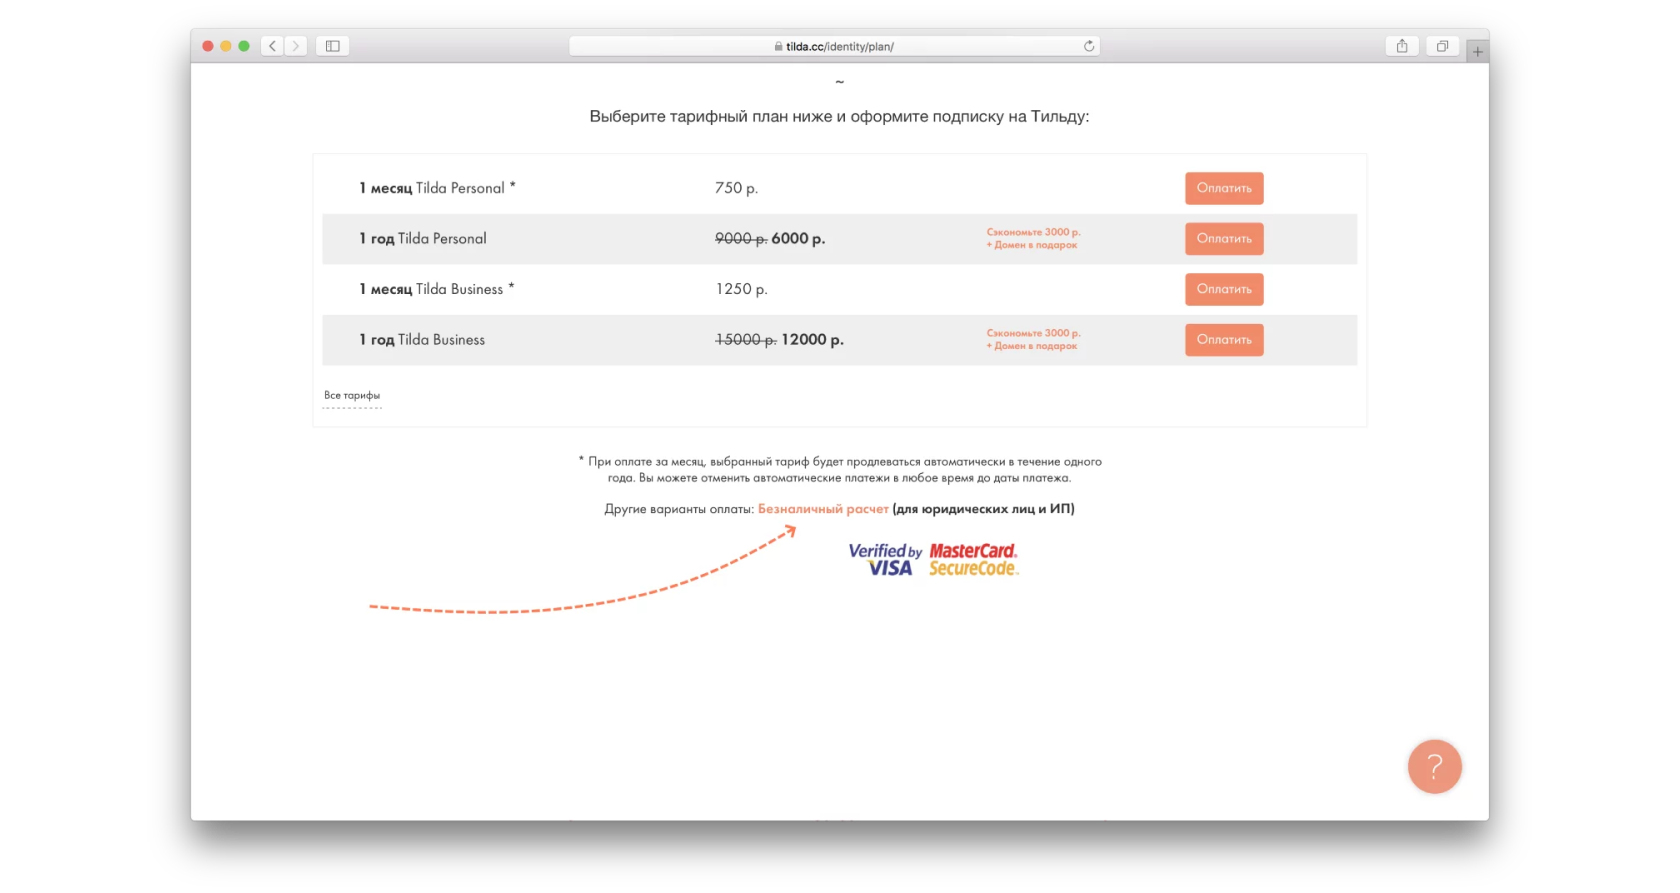This screenshot has width=1680, height=893.
Task: Open the Share menu icon in Safari
Action: coord(1402,46)
